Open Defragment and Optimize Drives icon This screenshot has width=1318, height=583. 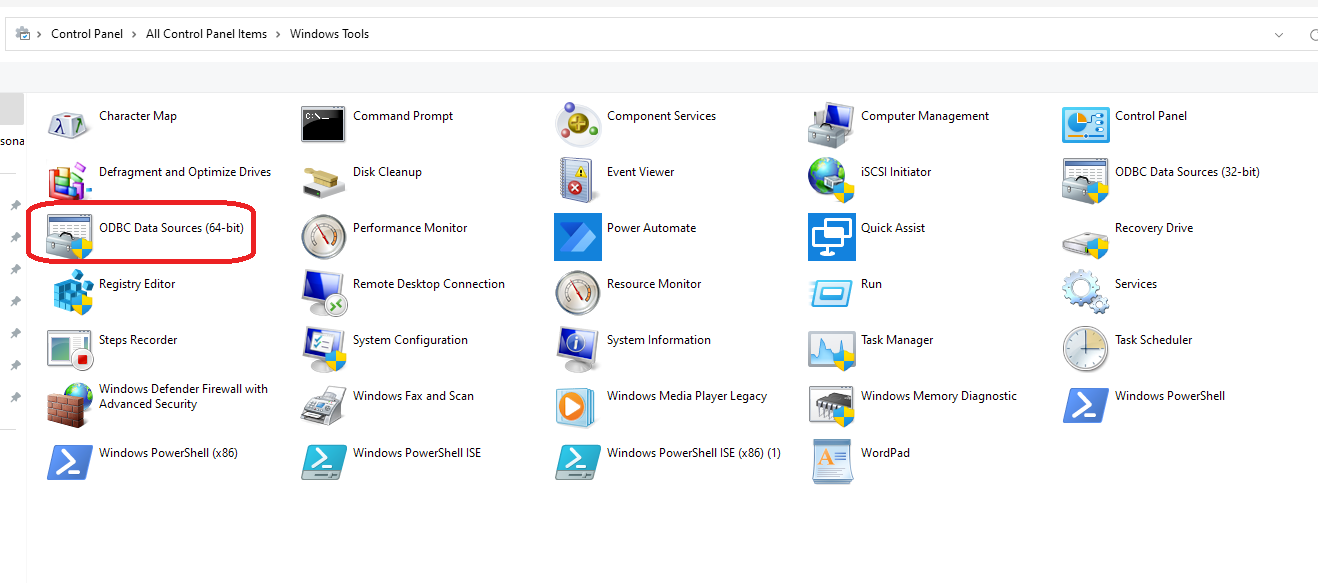70,181
